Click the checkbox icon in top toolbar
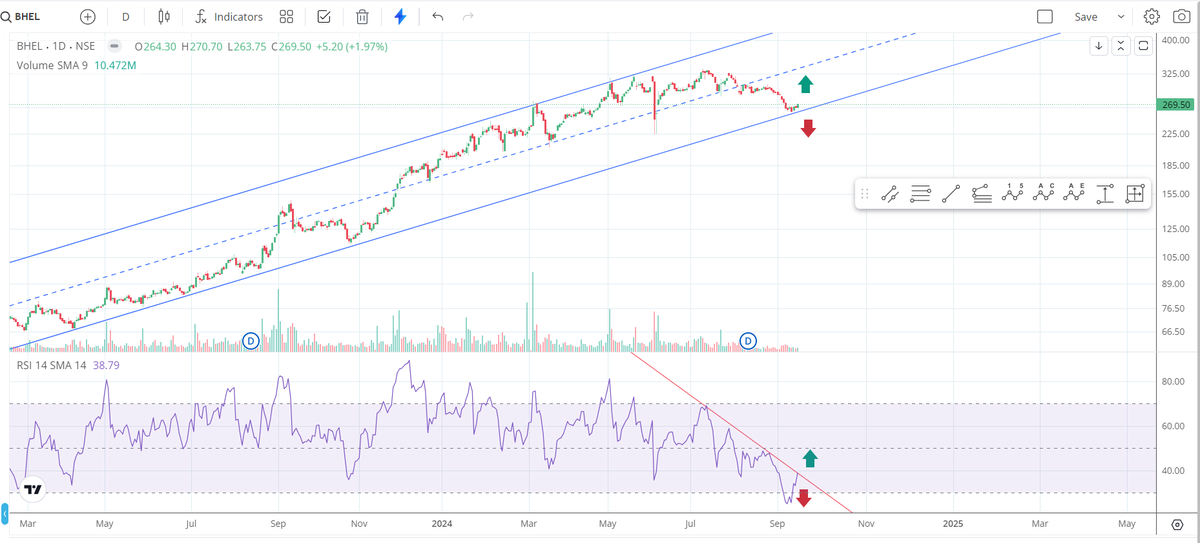1200x543 pixels. click(323, 16)
